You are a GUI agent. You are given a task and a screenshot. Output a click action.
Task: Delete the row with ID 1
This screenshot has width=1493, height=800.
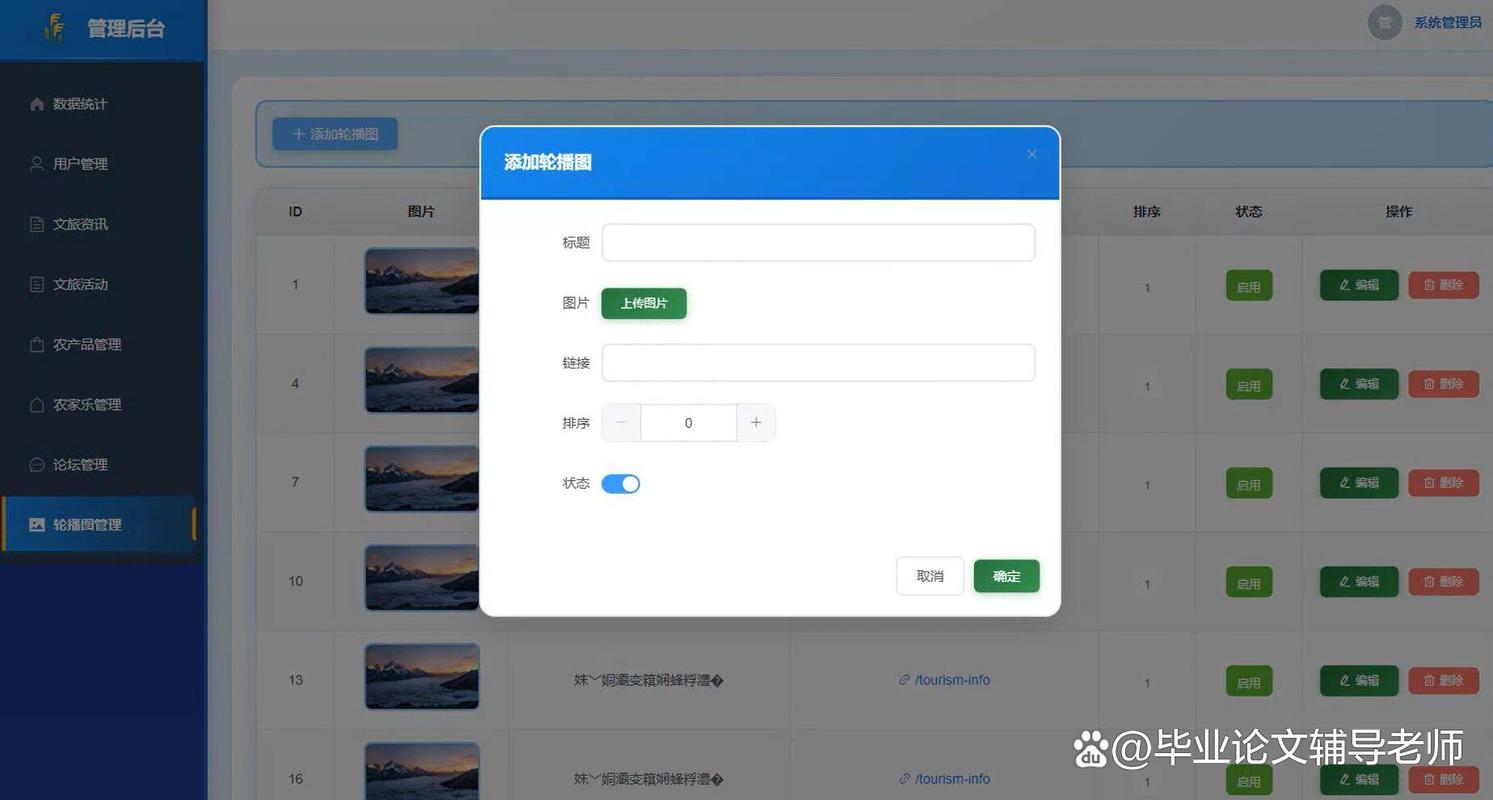pos(1443,285)
